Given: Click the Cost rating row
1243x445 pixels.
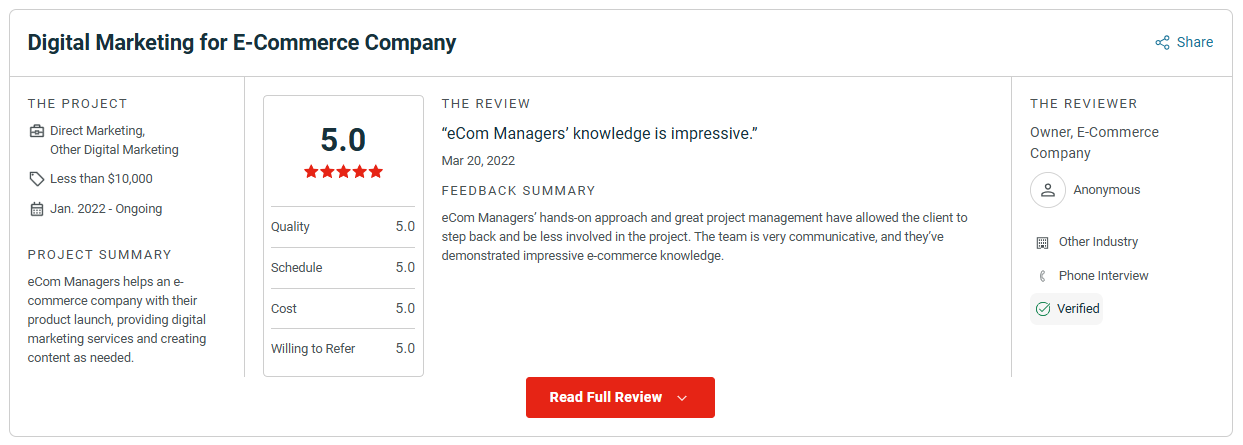Looking at the screenshot, I should point(343,309).
